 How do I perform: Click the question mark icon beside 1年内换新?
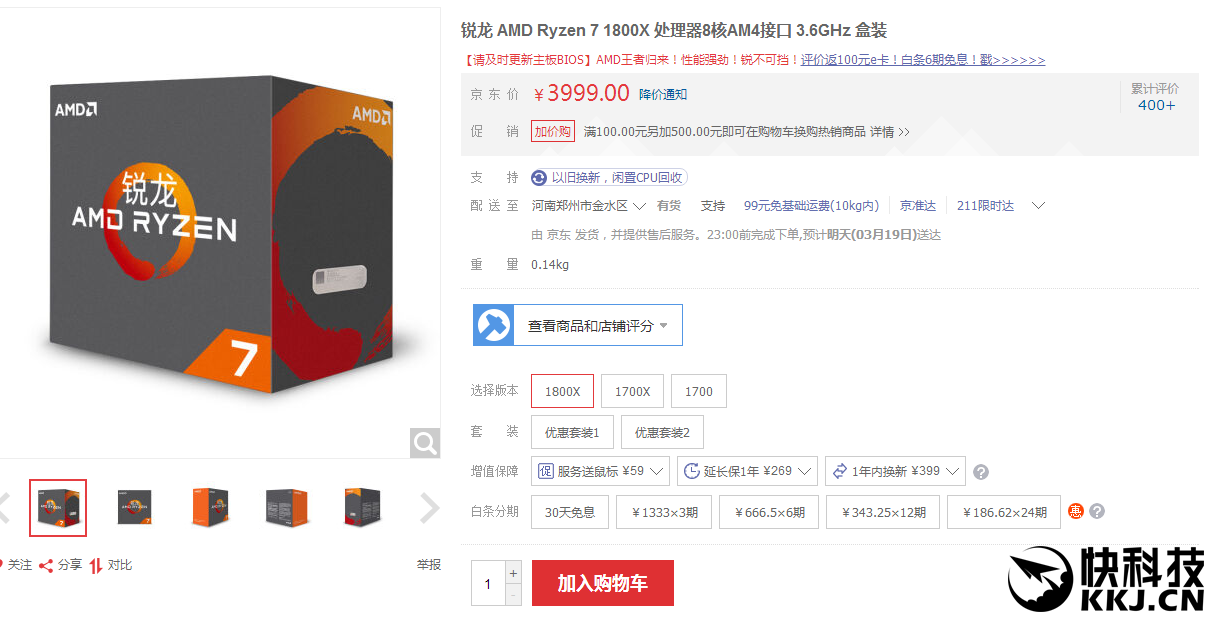tap(981, 472)
